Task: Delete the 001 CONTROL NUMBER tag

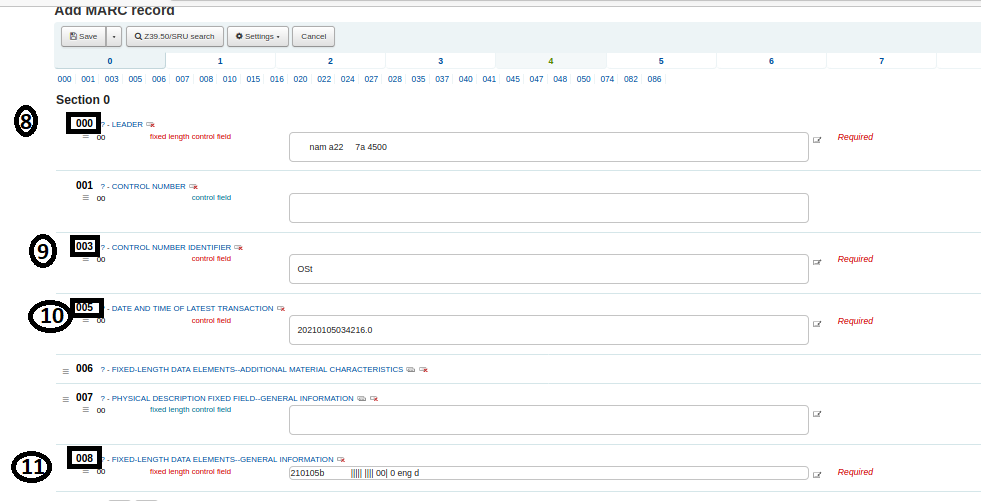Action: point(193,186)
